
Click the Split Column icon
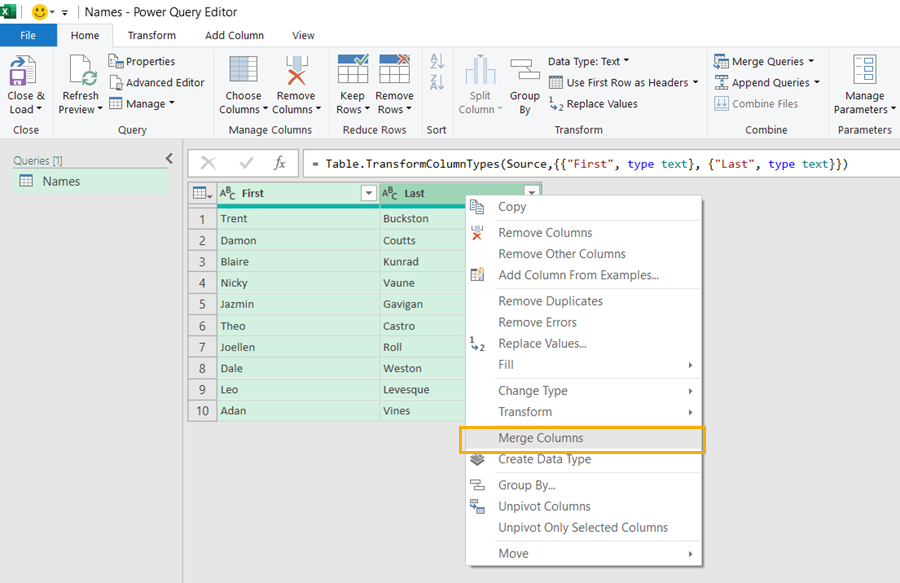(x=480, y=70)
